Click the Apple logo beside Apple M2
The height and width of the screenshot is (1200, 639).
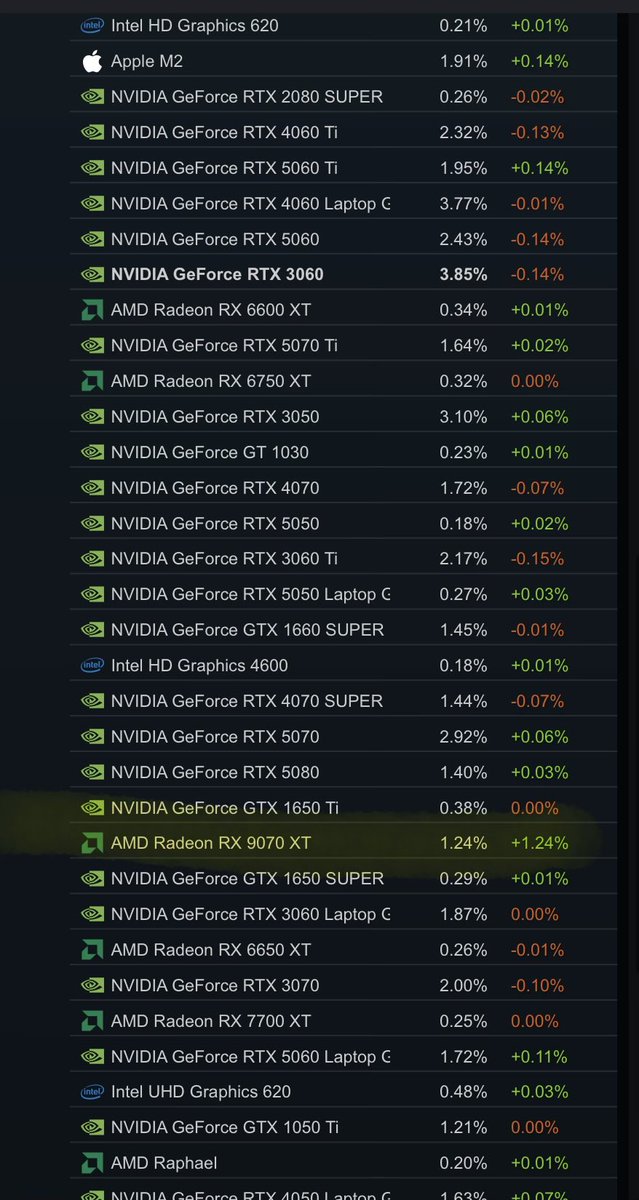92,62
